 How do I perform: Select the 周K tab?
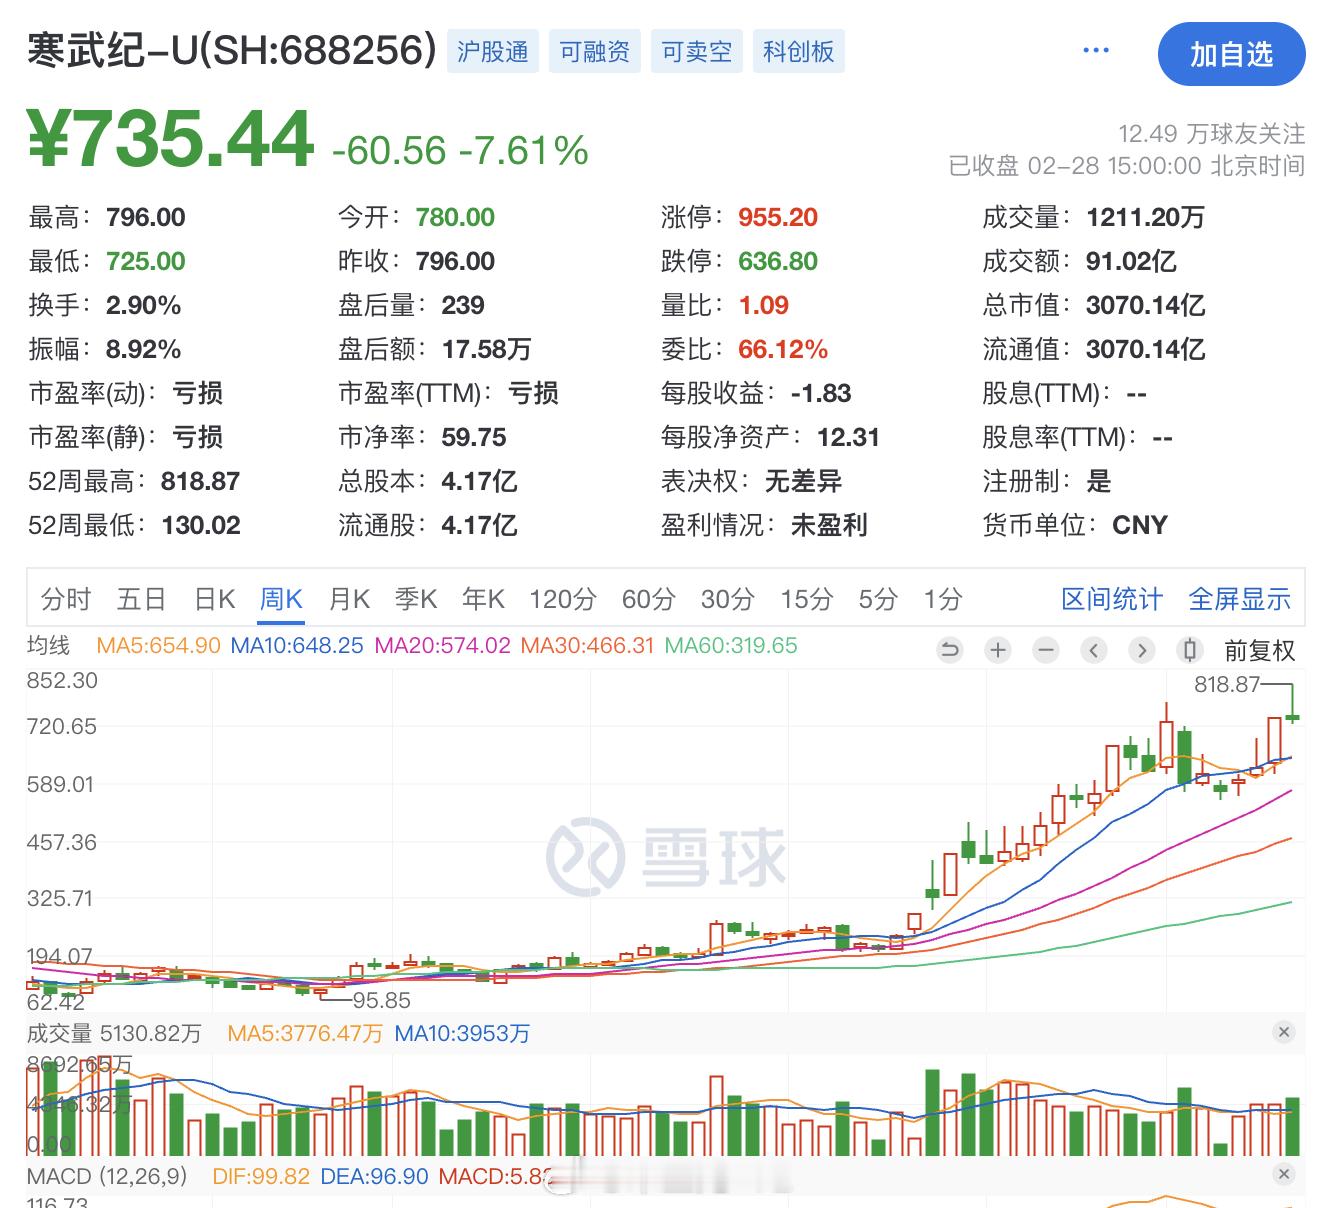tap(281, 599)
